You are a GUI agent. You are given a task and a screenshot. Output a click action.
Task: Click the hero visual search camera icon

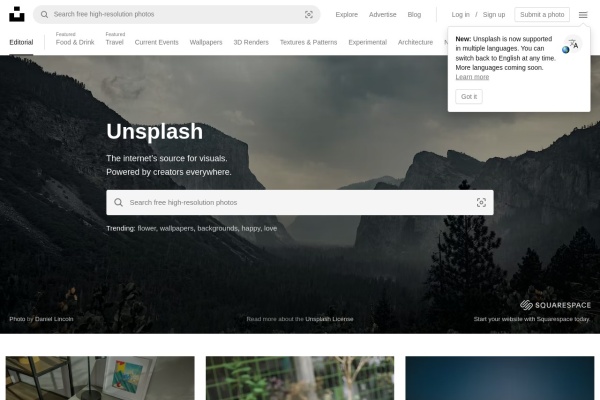481,202
